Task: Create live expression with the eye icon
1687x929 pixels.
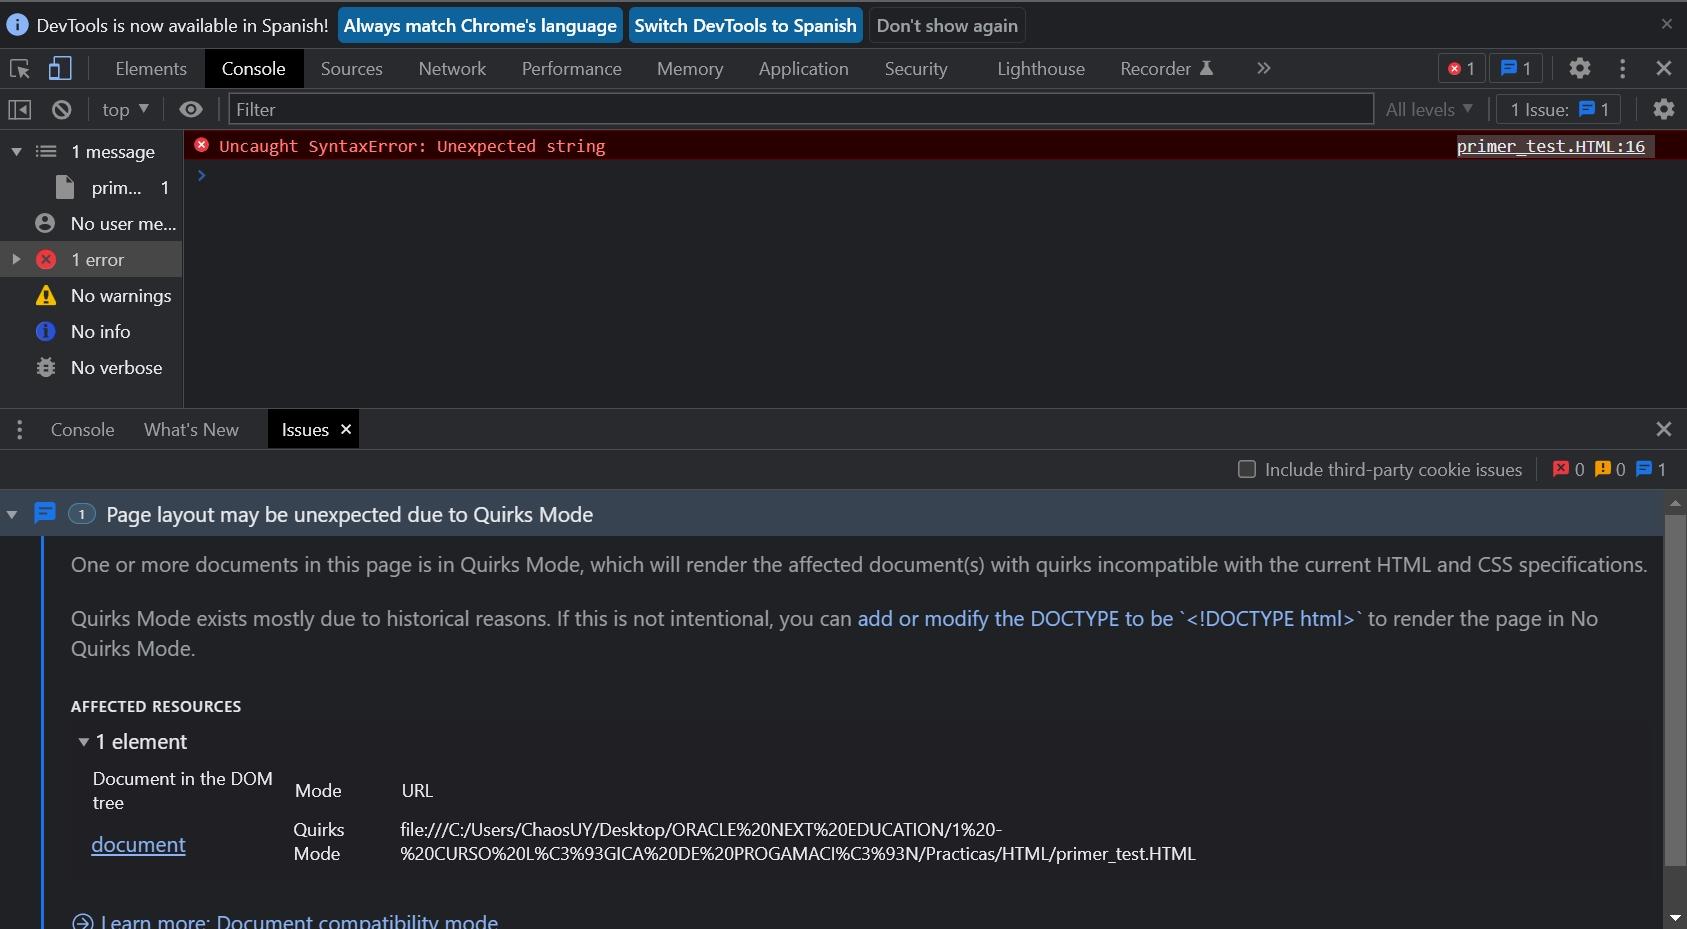Action: (x=190, y=109)
